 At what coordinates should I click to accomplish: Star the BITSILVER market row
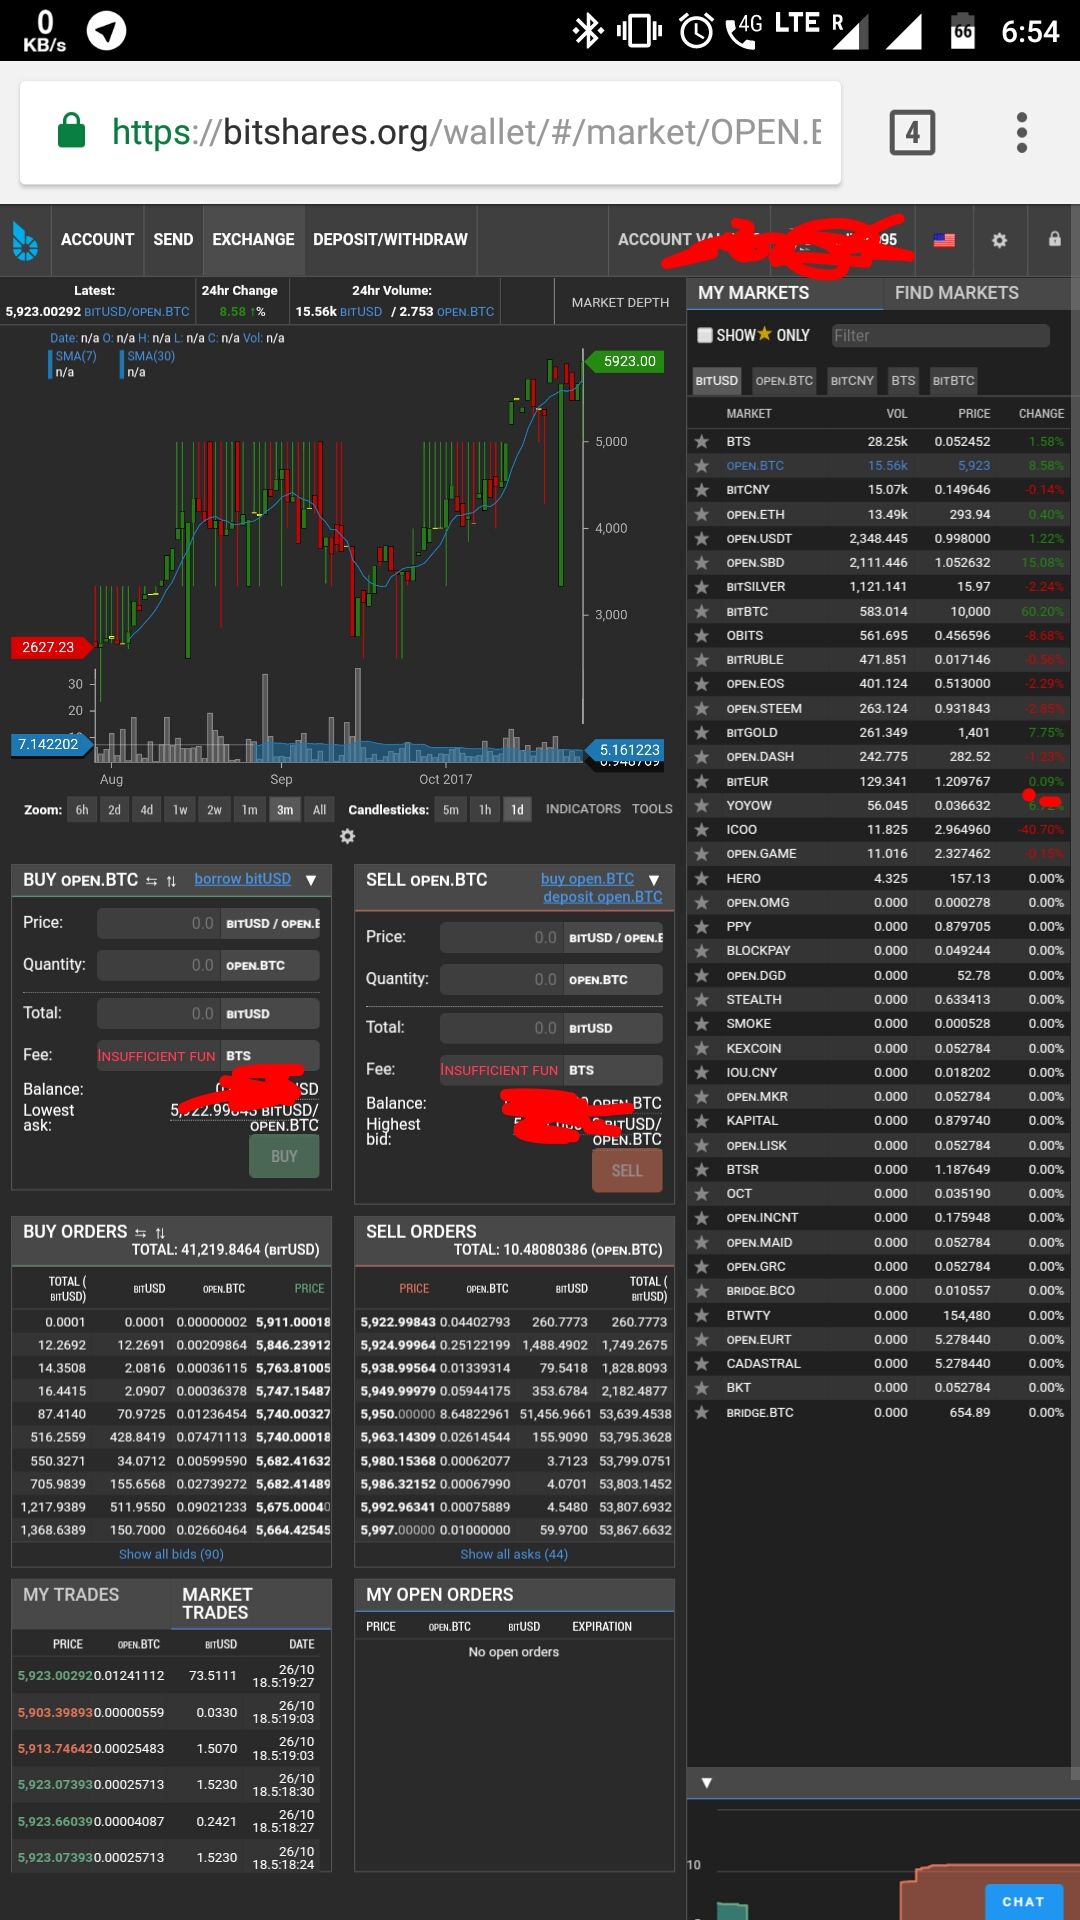click(x=702, y=587)
